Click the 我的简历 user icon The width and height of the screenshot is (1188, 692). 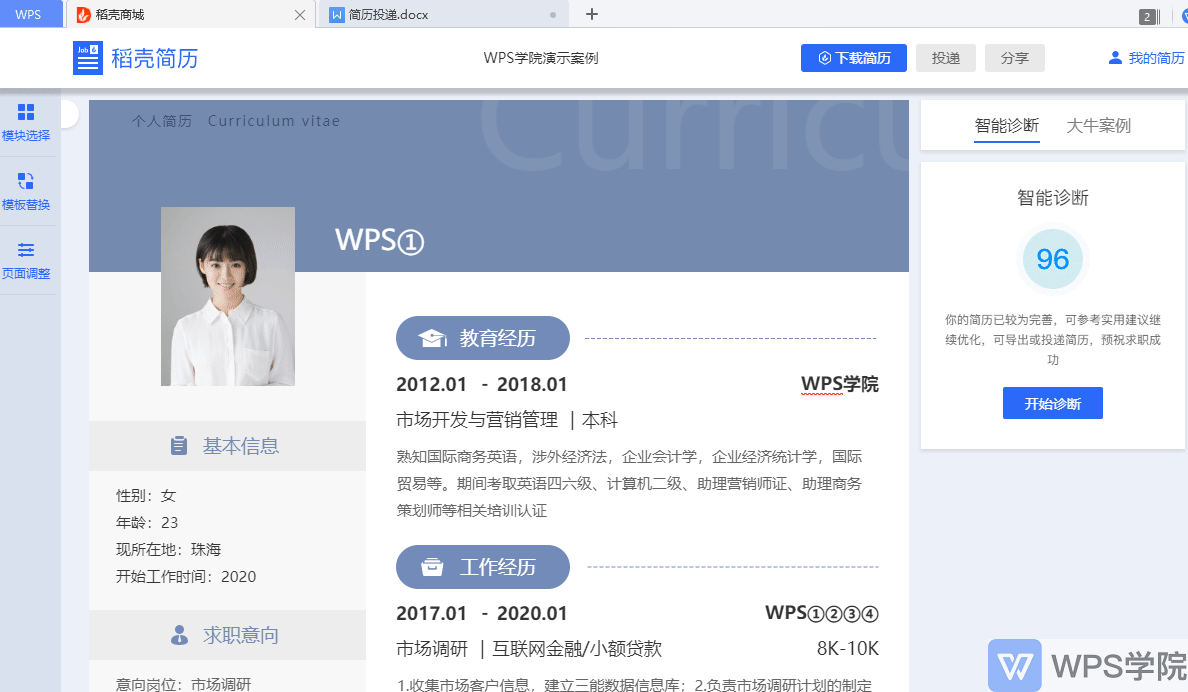click(x=1115, y=58)
